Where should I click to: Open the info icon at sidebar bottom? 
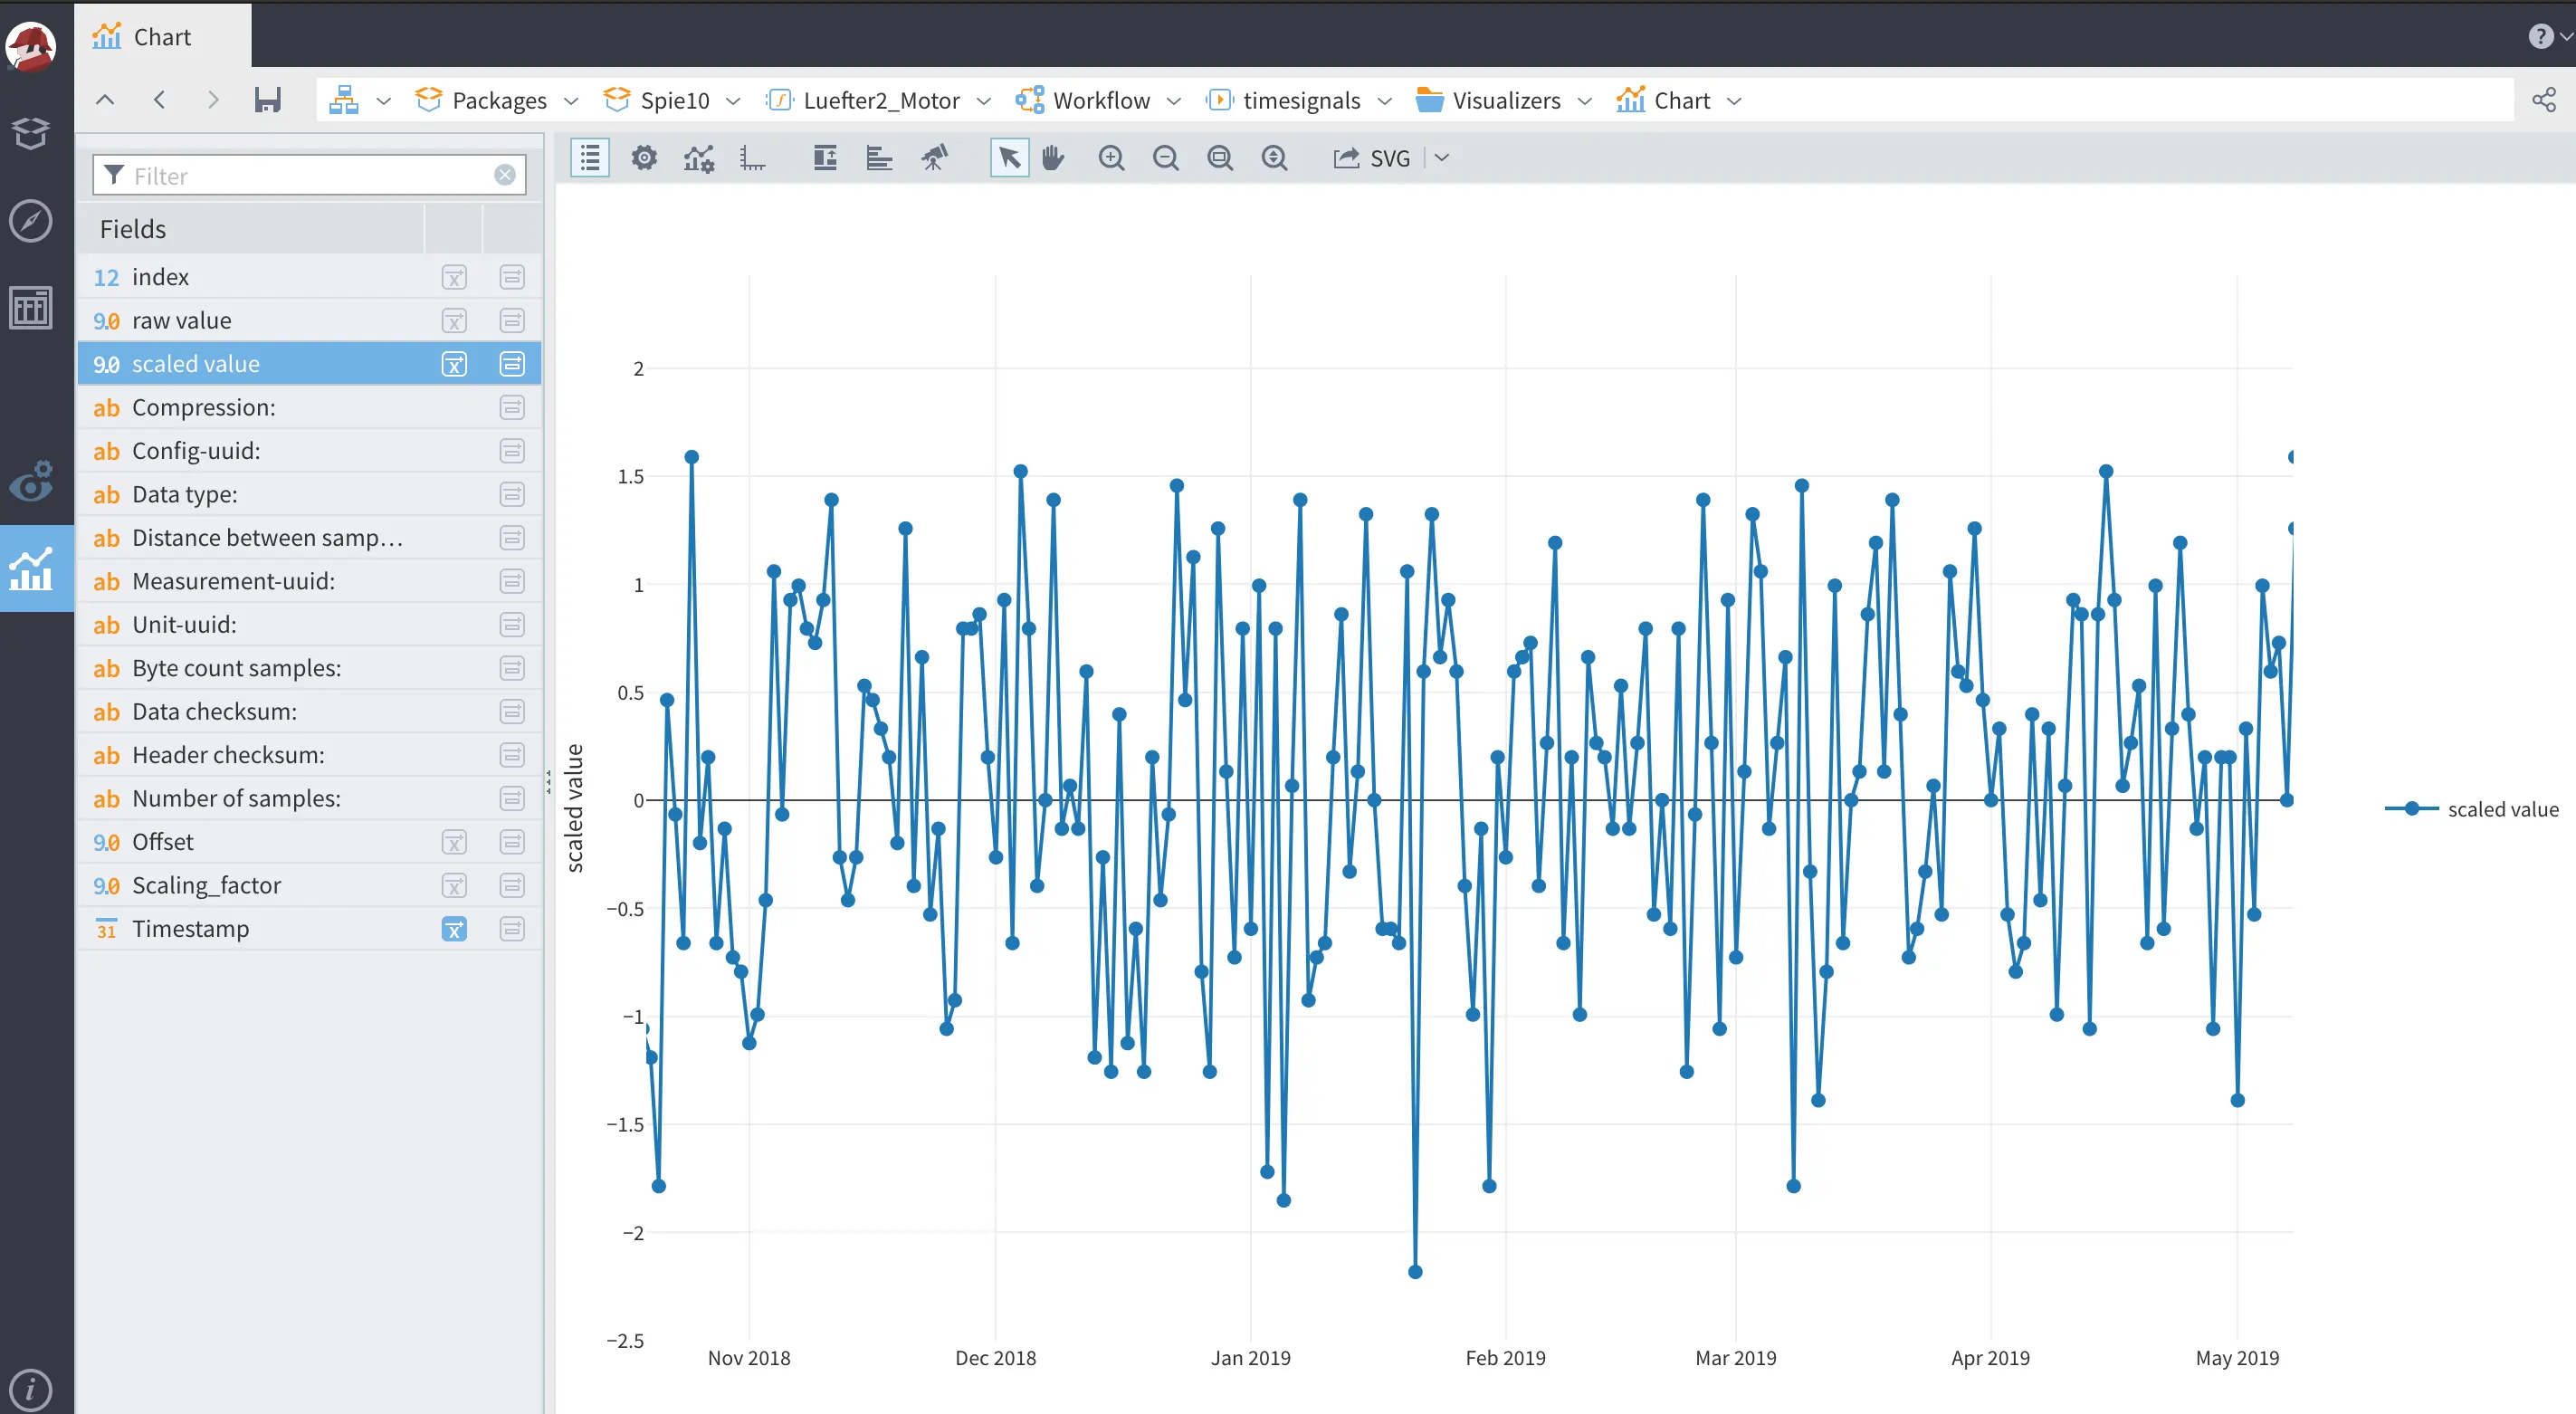click(31, 1389)
